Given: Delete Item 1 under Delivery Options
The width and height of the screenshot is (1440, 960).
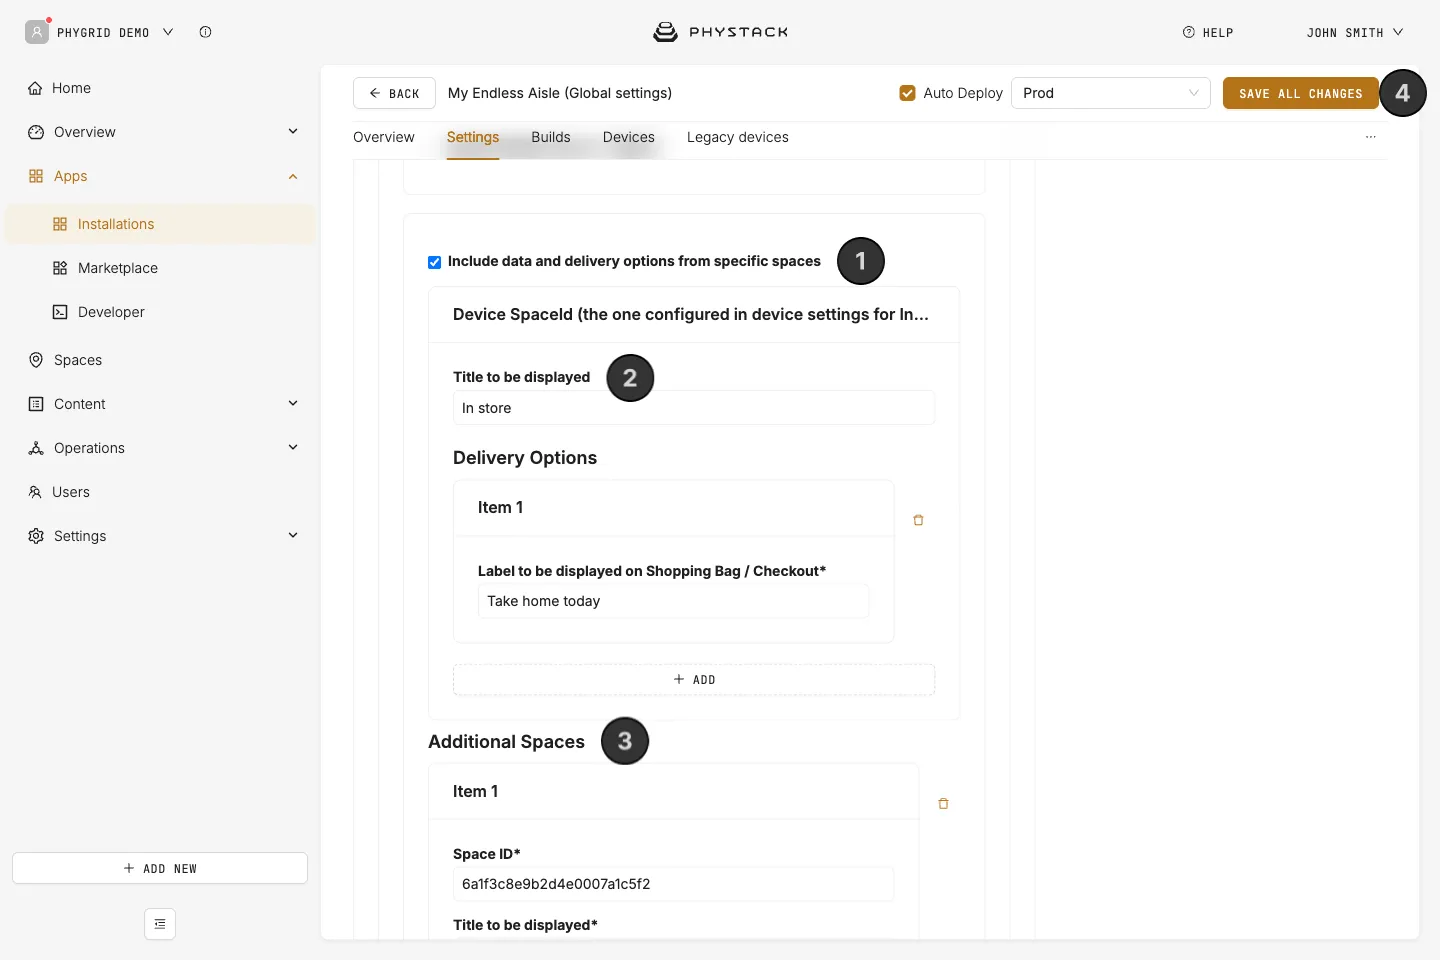Looking at the screenshot, I should (918, 520).
